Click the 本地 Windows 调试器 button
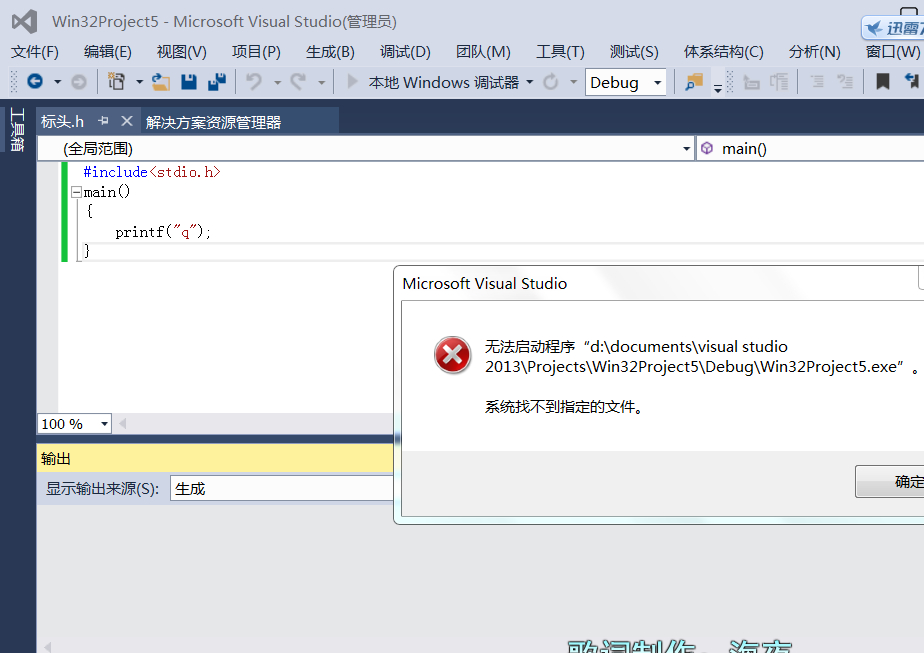This screenshot has height=653, width=924. (x=443, y=82)
